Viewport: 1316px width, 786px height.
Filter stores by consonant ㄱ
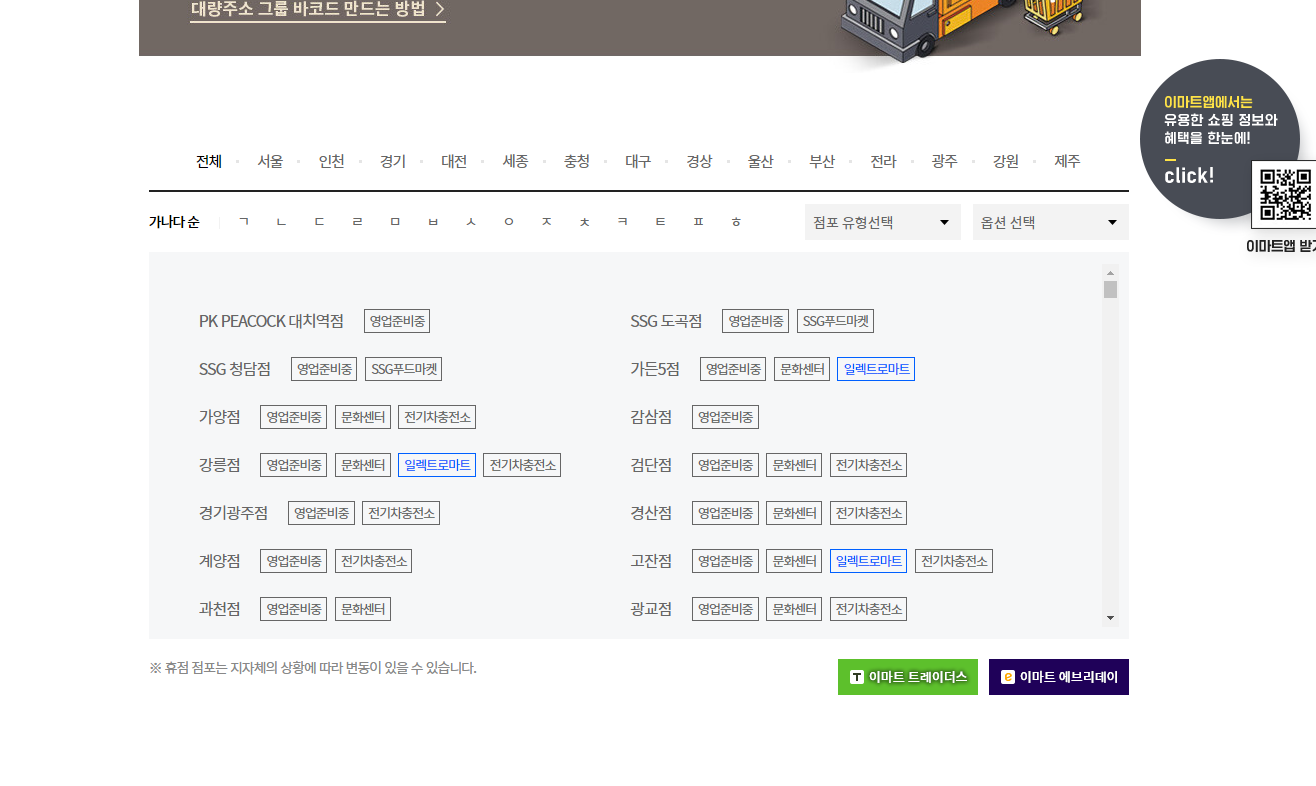243,222
